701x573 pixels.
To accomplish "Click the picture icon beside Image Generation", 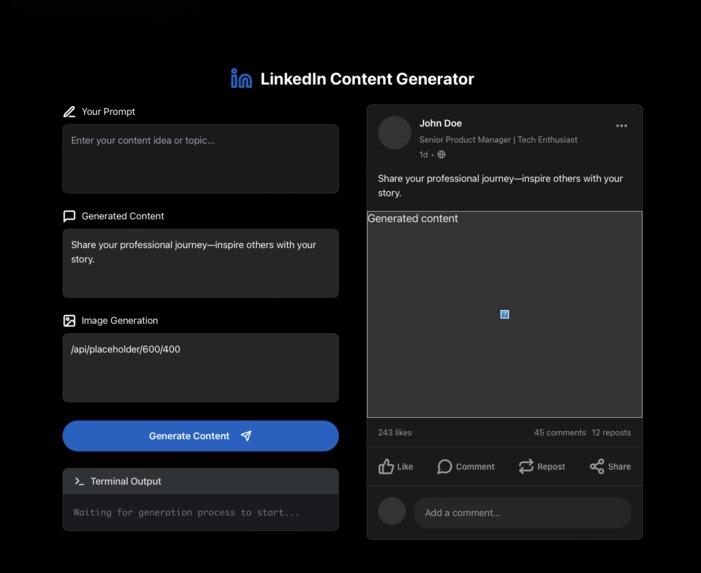I will click(69, 320).
